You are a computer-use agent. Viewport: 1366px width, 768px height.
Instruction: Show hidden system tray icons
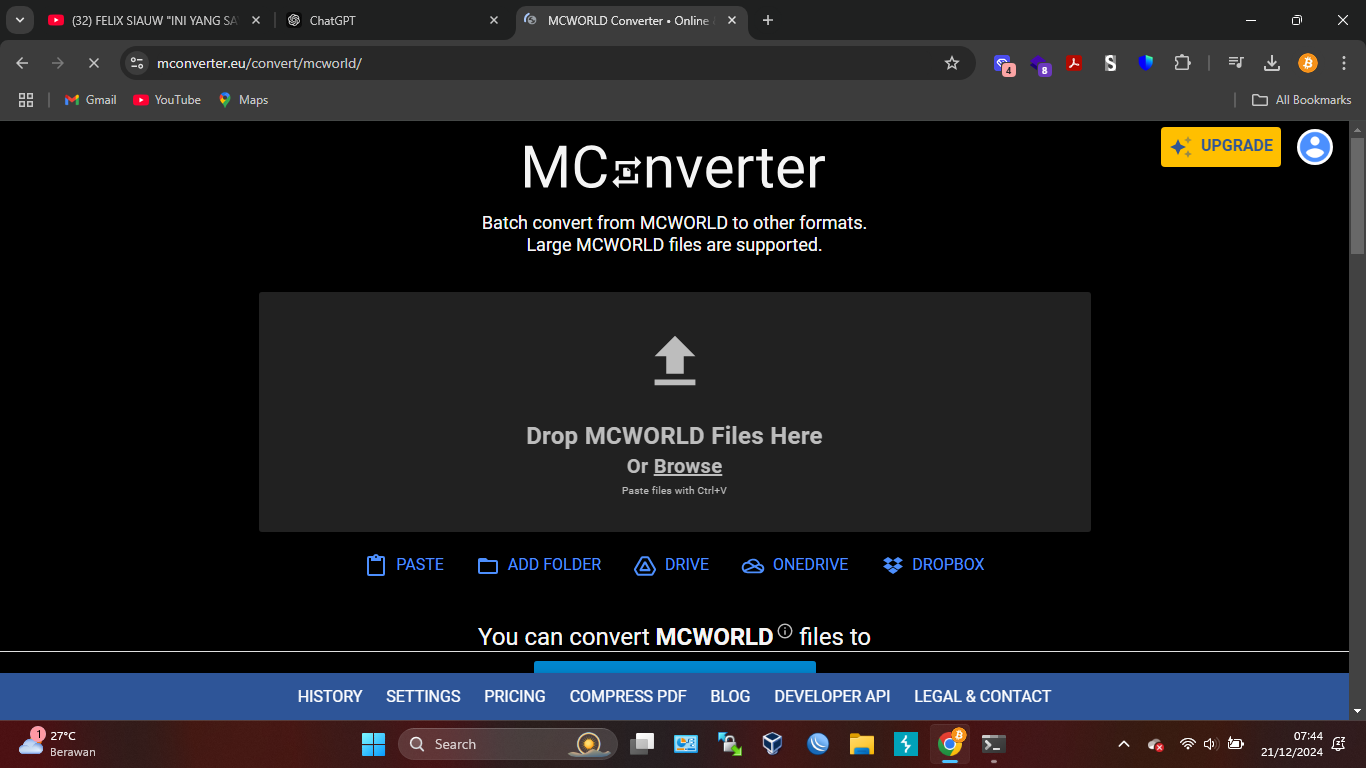pyautogui.click(x=1123, y=744)
